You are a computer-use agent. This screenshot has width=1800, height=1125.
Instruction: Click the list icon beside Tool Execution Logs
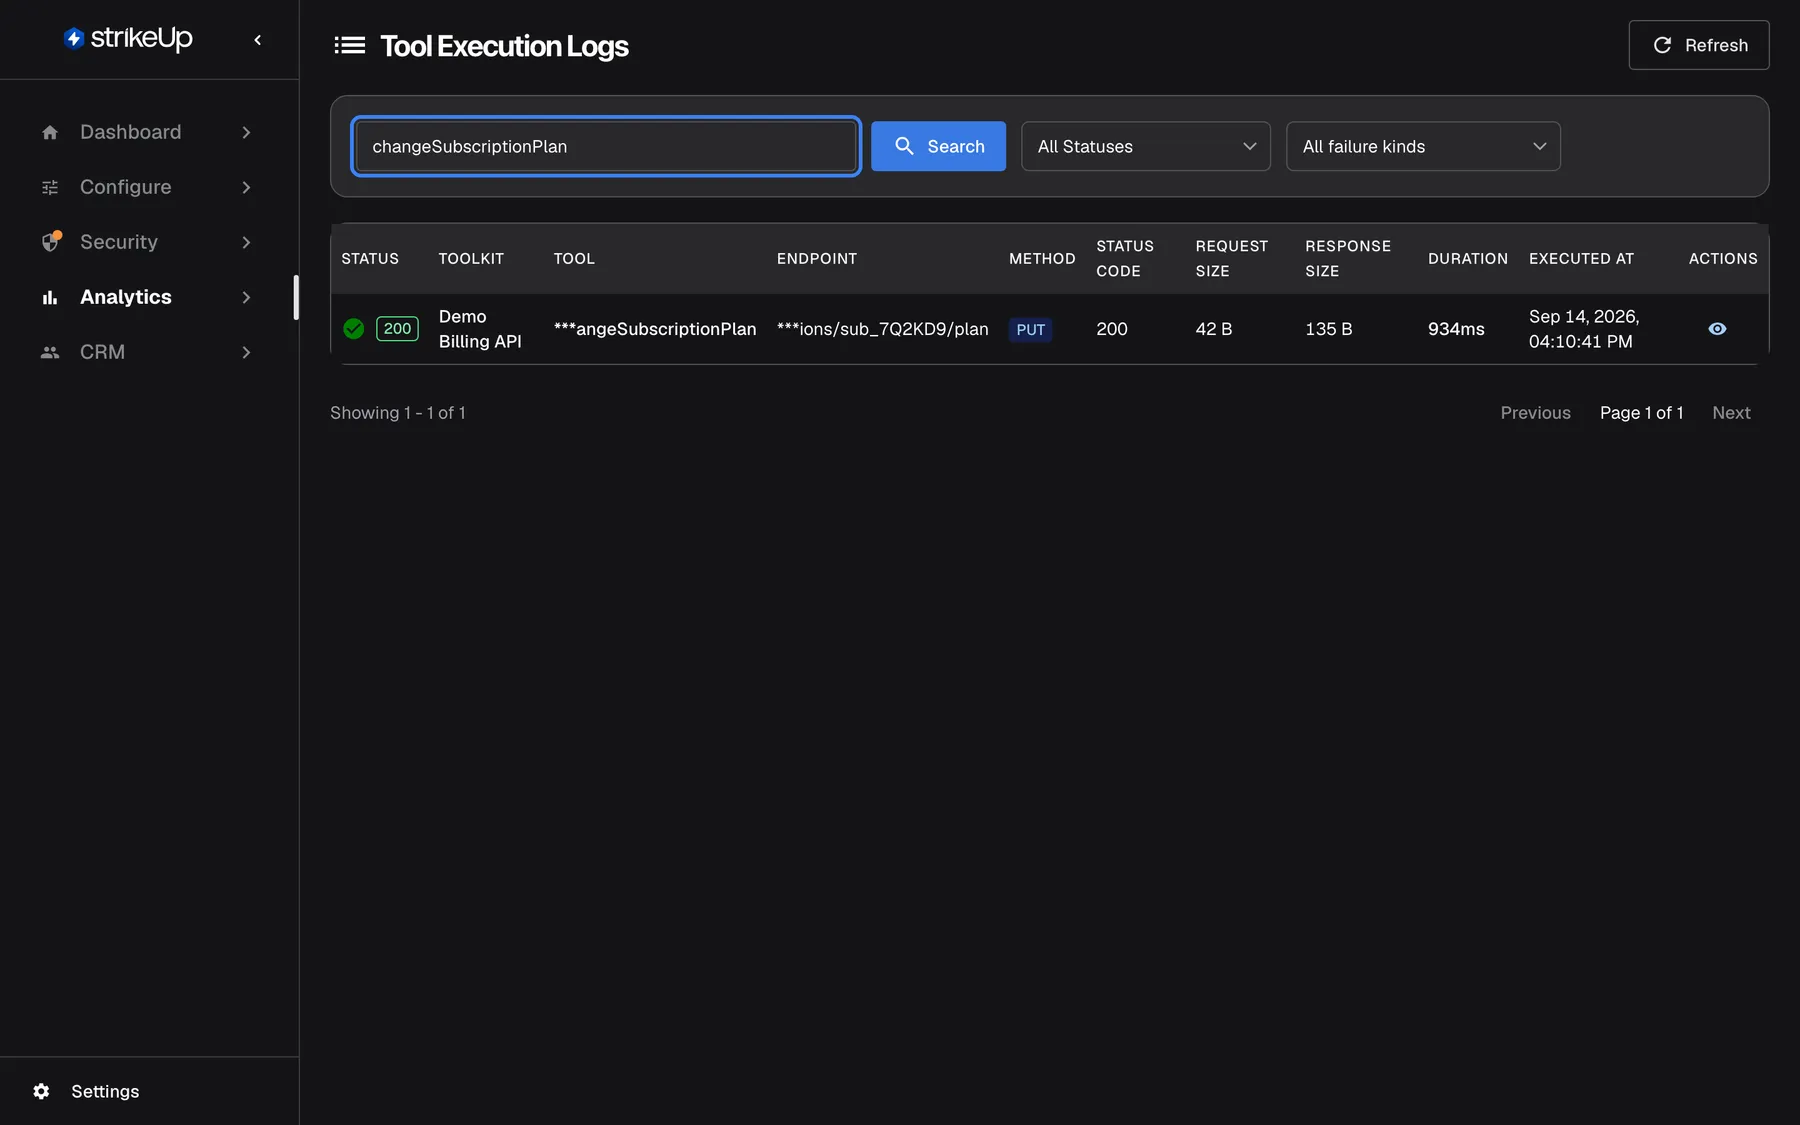(x=349, y=45)
